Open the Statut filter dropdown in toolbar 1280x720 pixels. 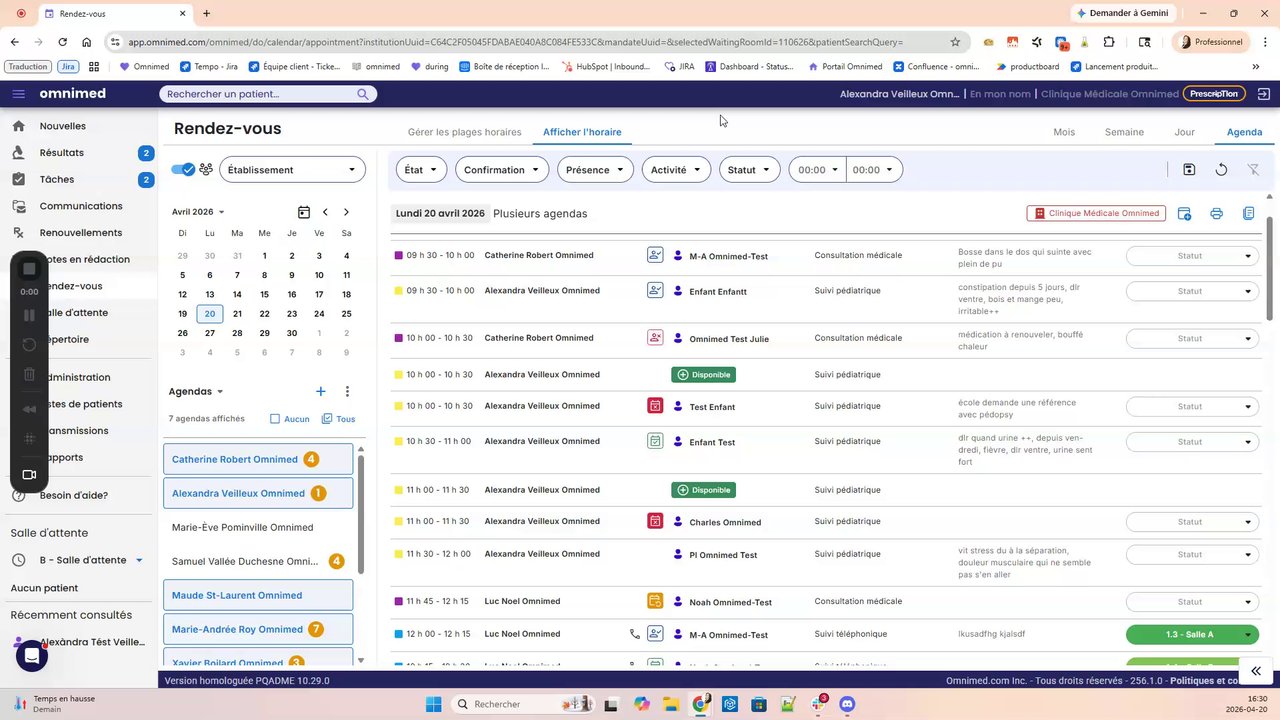pyautogui.click(x=749, y=170)
